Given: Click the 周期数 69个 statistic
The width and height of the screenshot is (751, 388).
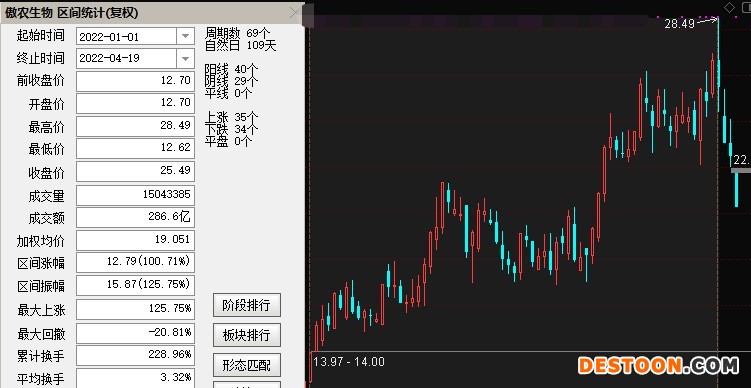Looking at the screenshot, I should coord(238,33).
